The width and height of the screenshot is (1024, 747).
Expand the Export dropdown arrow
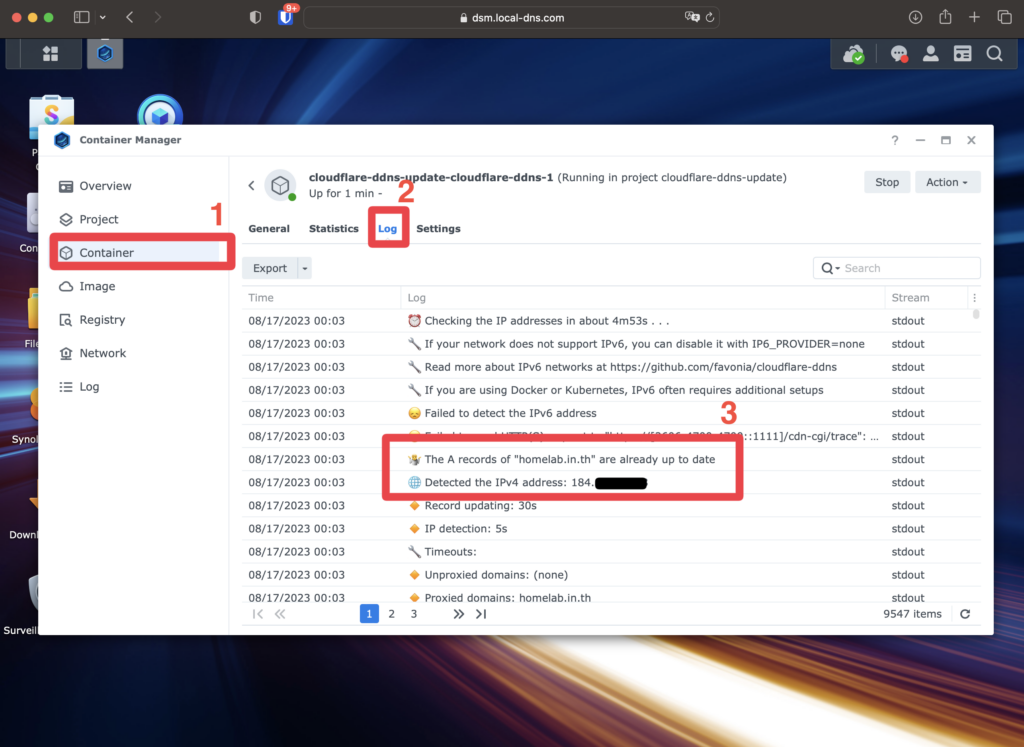305,268
